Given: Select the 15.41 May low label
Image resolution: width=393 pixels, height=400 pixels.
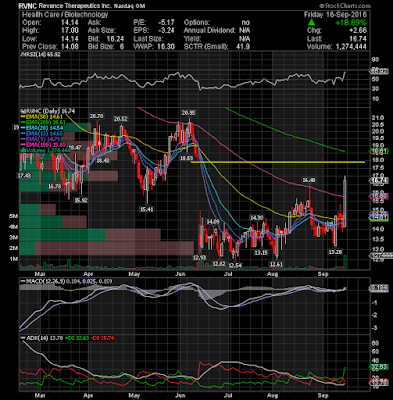Looking at the screenshot, I should (x=146, y=209).
